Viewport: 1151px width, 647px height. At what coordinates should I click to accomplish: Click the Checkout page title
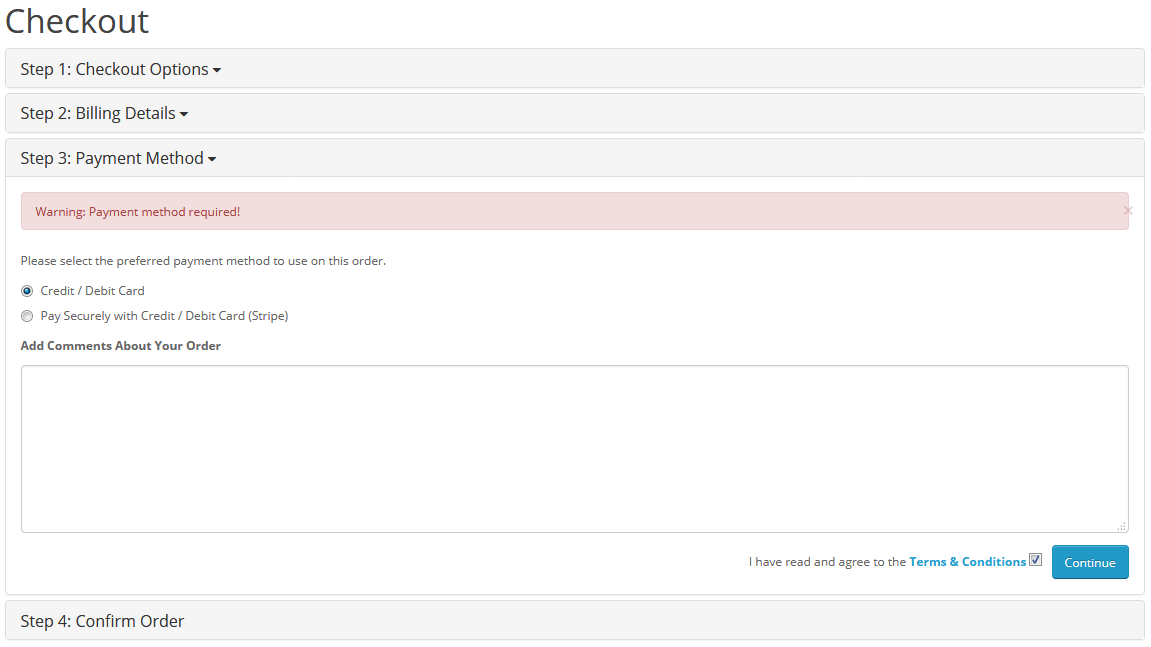[x=77, y=22]
